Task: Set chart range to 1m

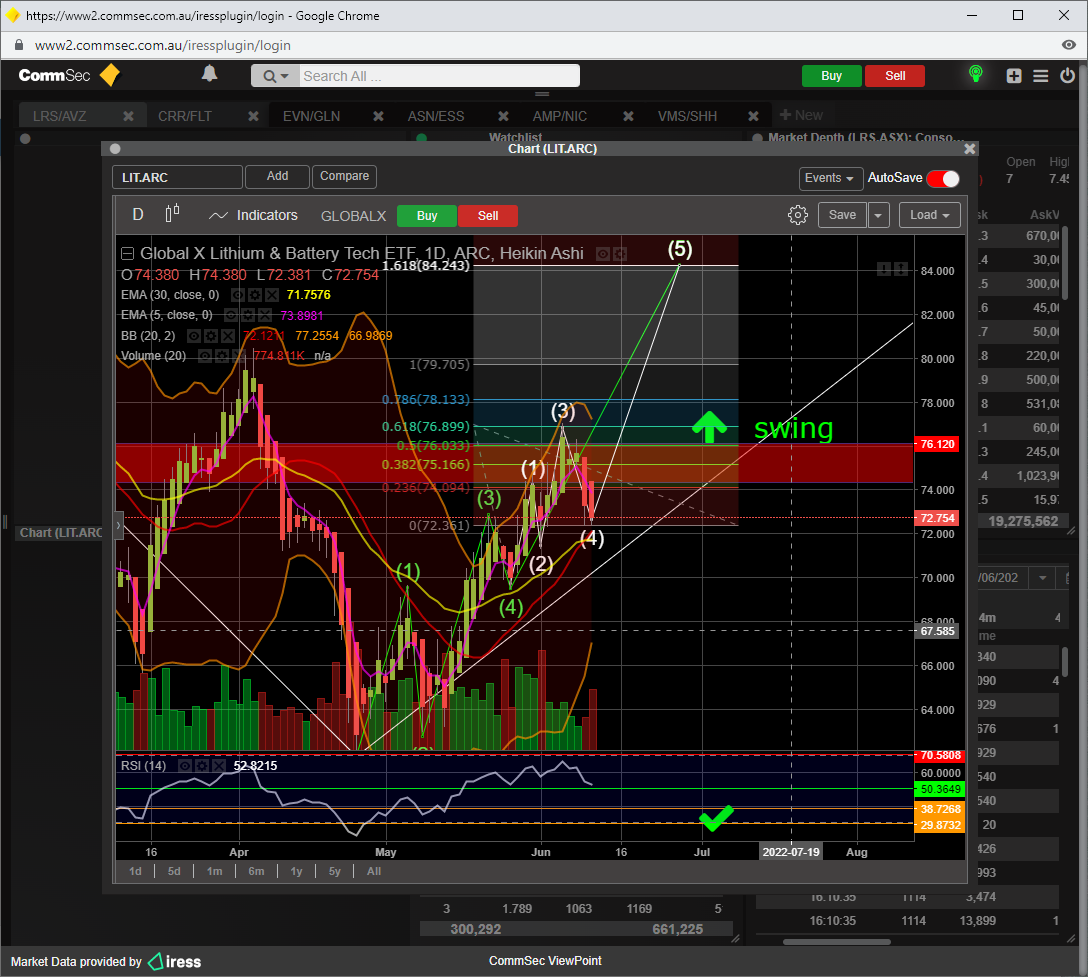Action: (214, 871)
